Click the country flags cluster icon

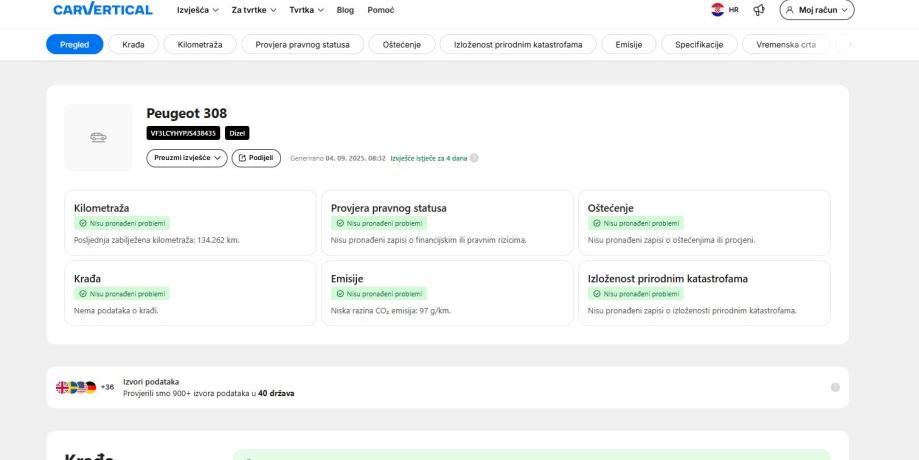pos(78,387)
